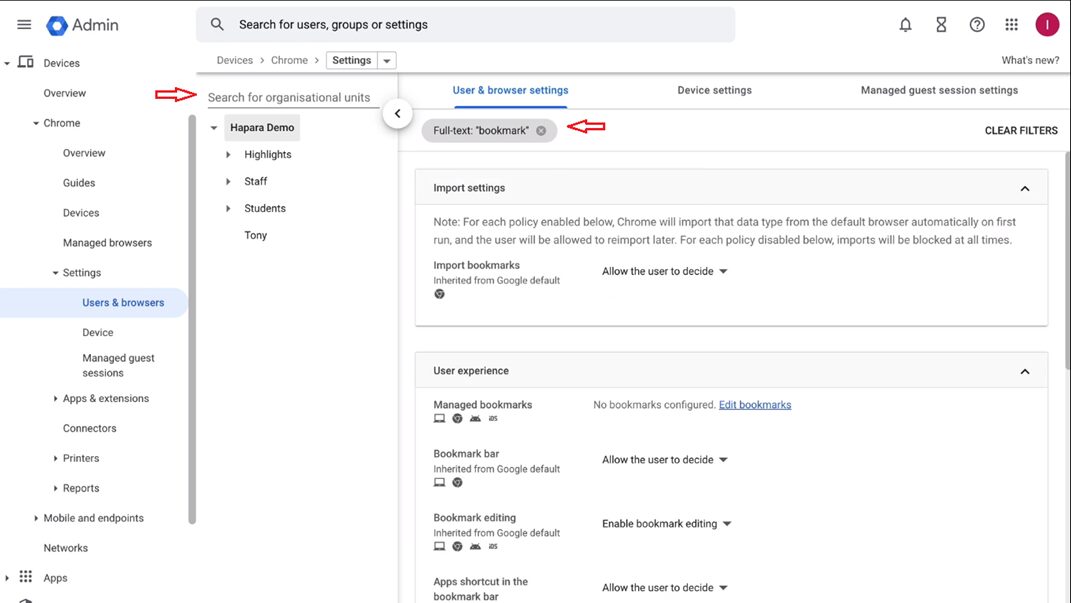1071x603 pixels.
Task: Open Managed browsers in sidebar
Action: point(107,242)
